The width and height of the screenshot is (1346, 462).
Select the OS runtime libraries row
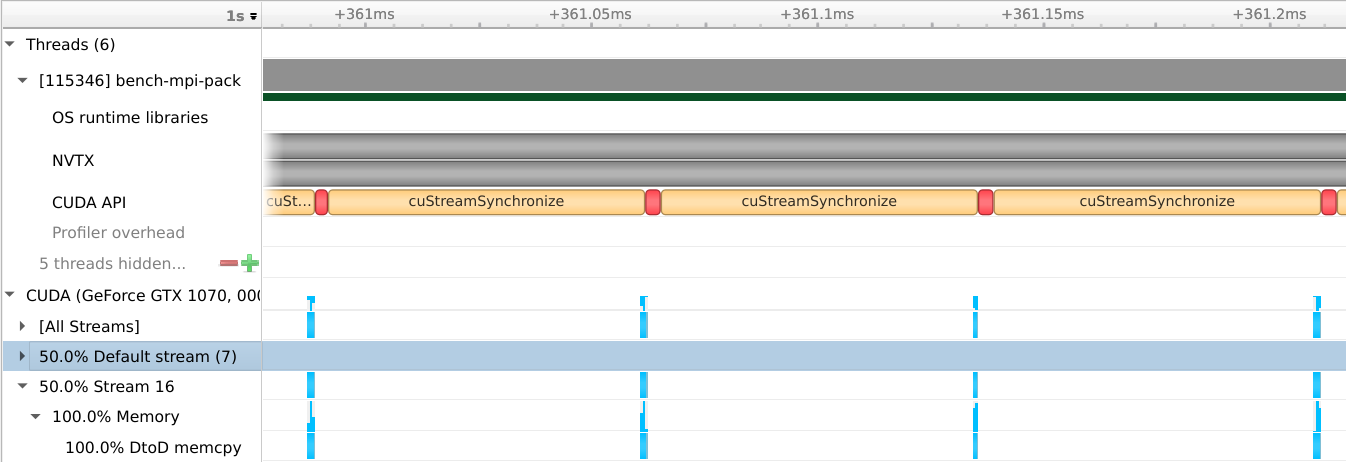[130, 118]
